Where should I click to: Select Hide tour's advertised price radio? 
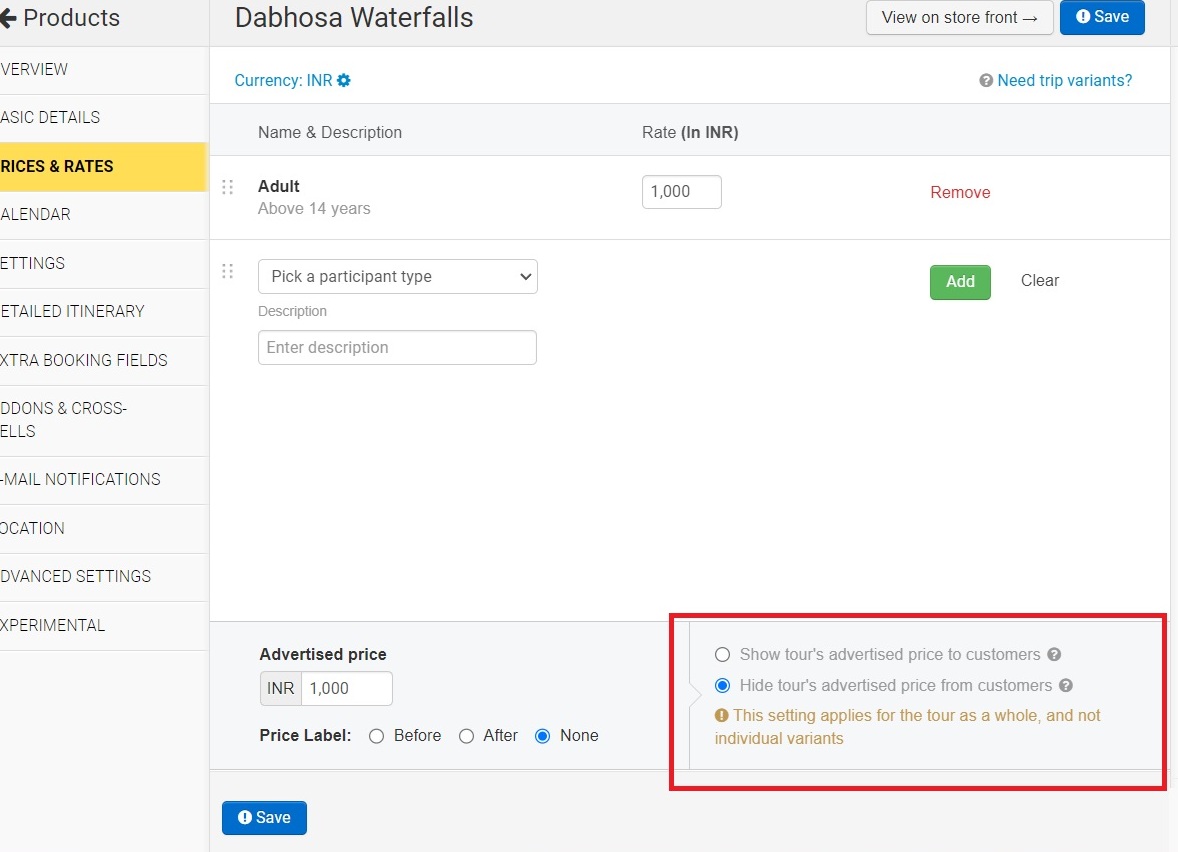point(723,686)
